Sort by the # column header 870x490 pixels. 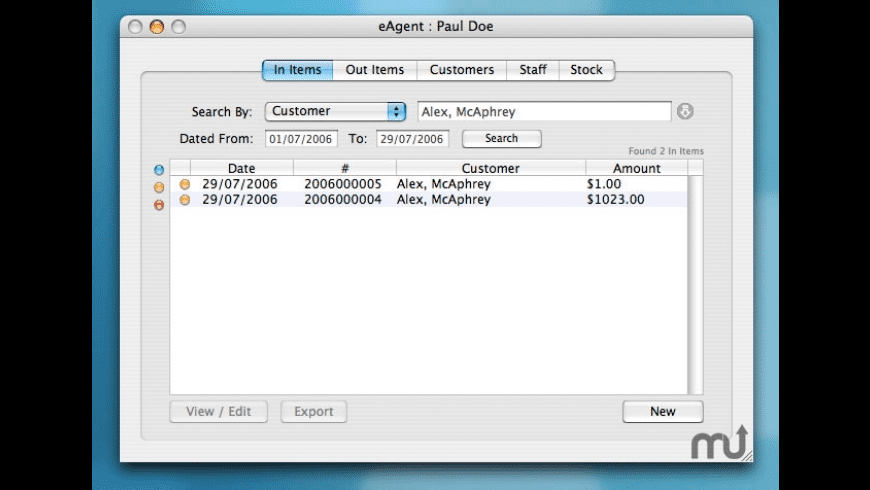(x=345, y=168)
